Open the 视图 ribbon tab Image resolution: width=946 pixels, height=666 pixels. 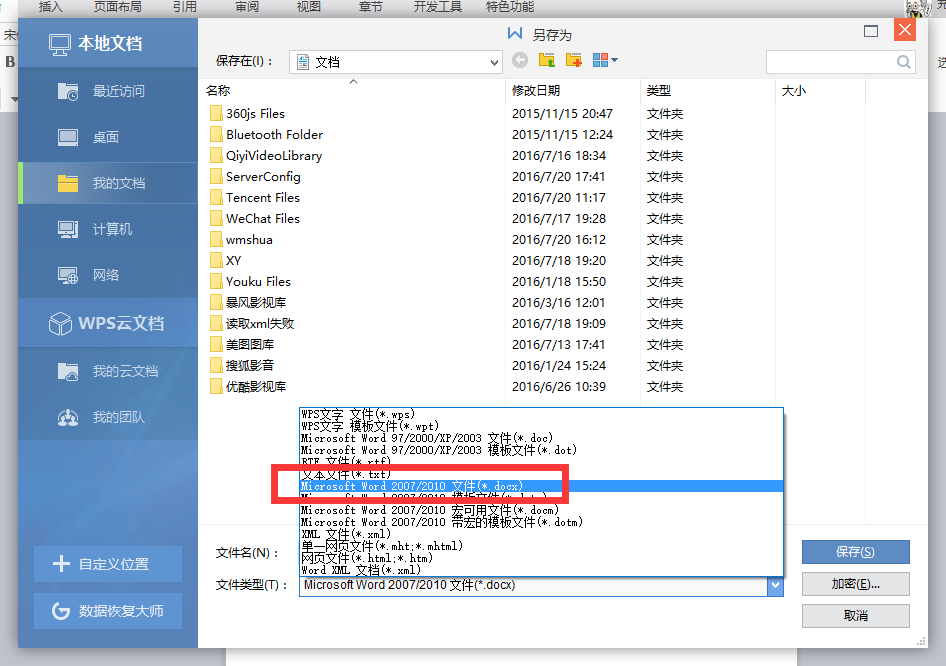308,7
